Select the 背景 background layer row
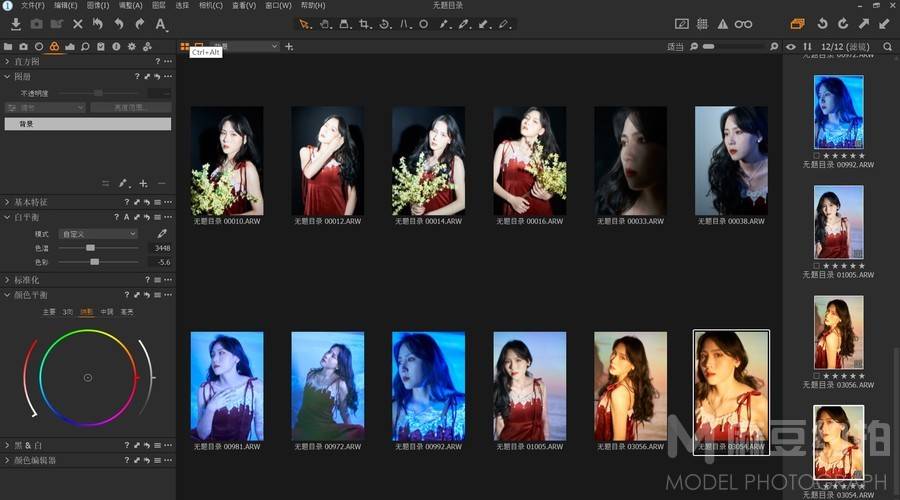900x500 pixels. pos(88,123)
